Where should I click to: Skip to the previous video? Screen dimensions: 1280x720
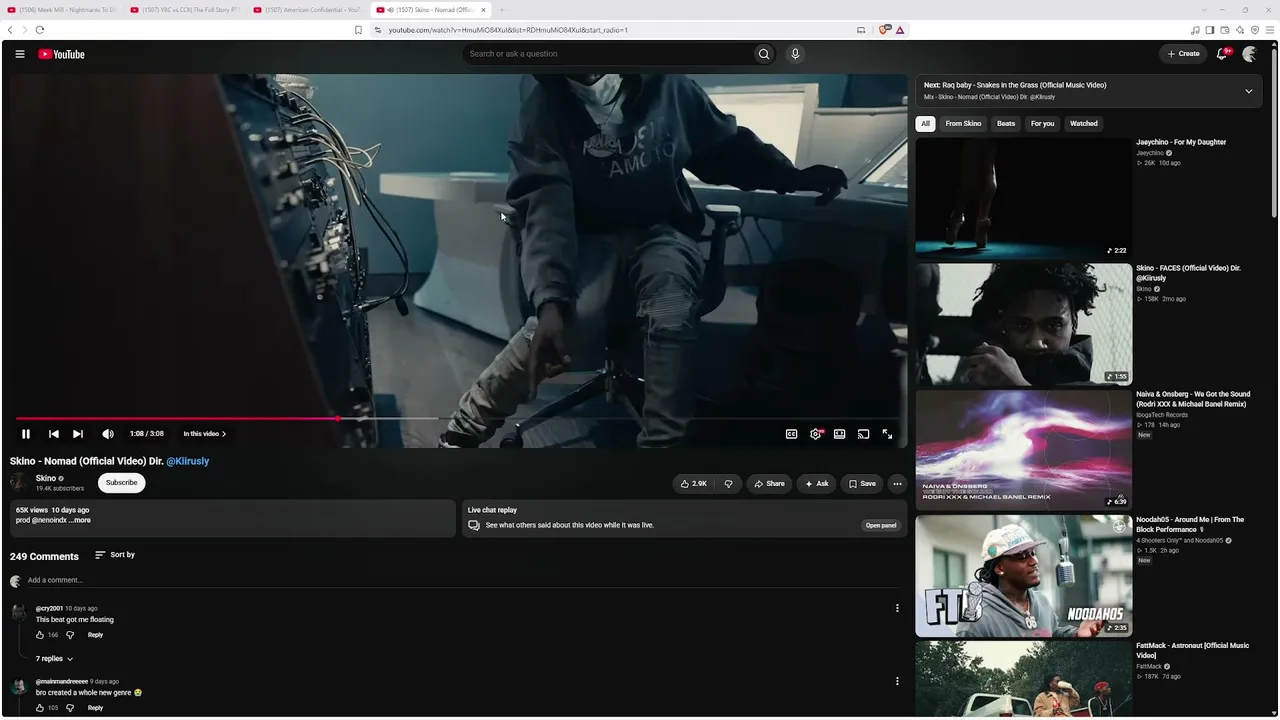[54, 434]
